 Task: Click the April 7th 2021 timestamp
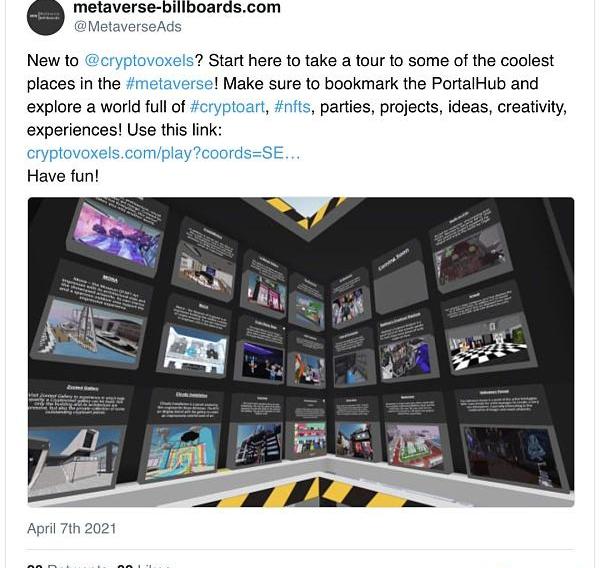click(x=72, y=528)
